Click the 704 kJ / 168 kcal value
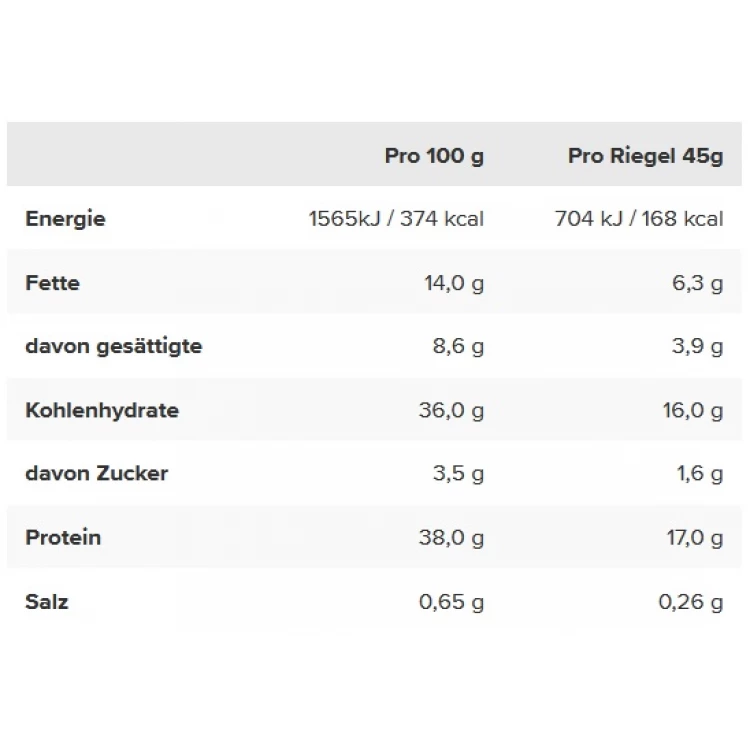 639,219
